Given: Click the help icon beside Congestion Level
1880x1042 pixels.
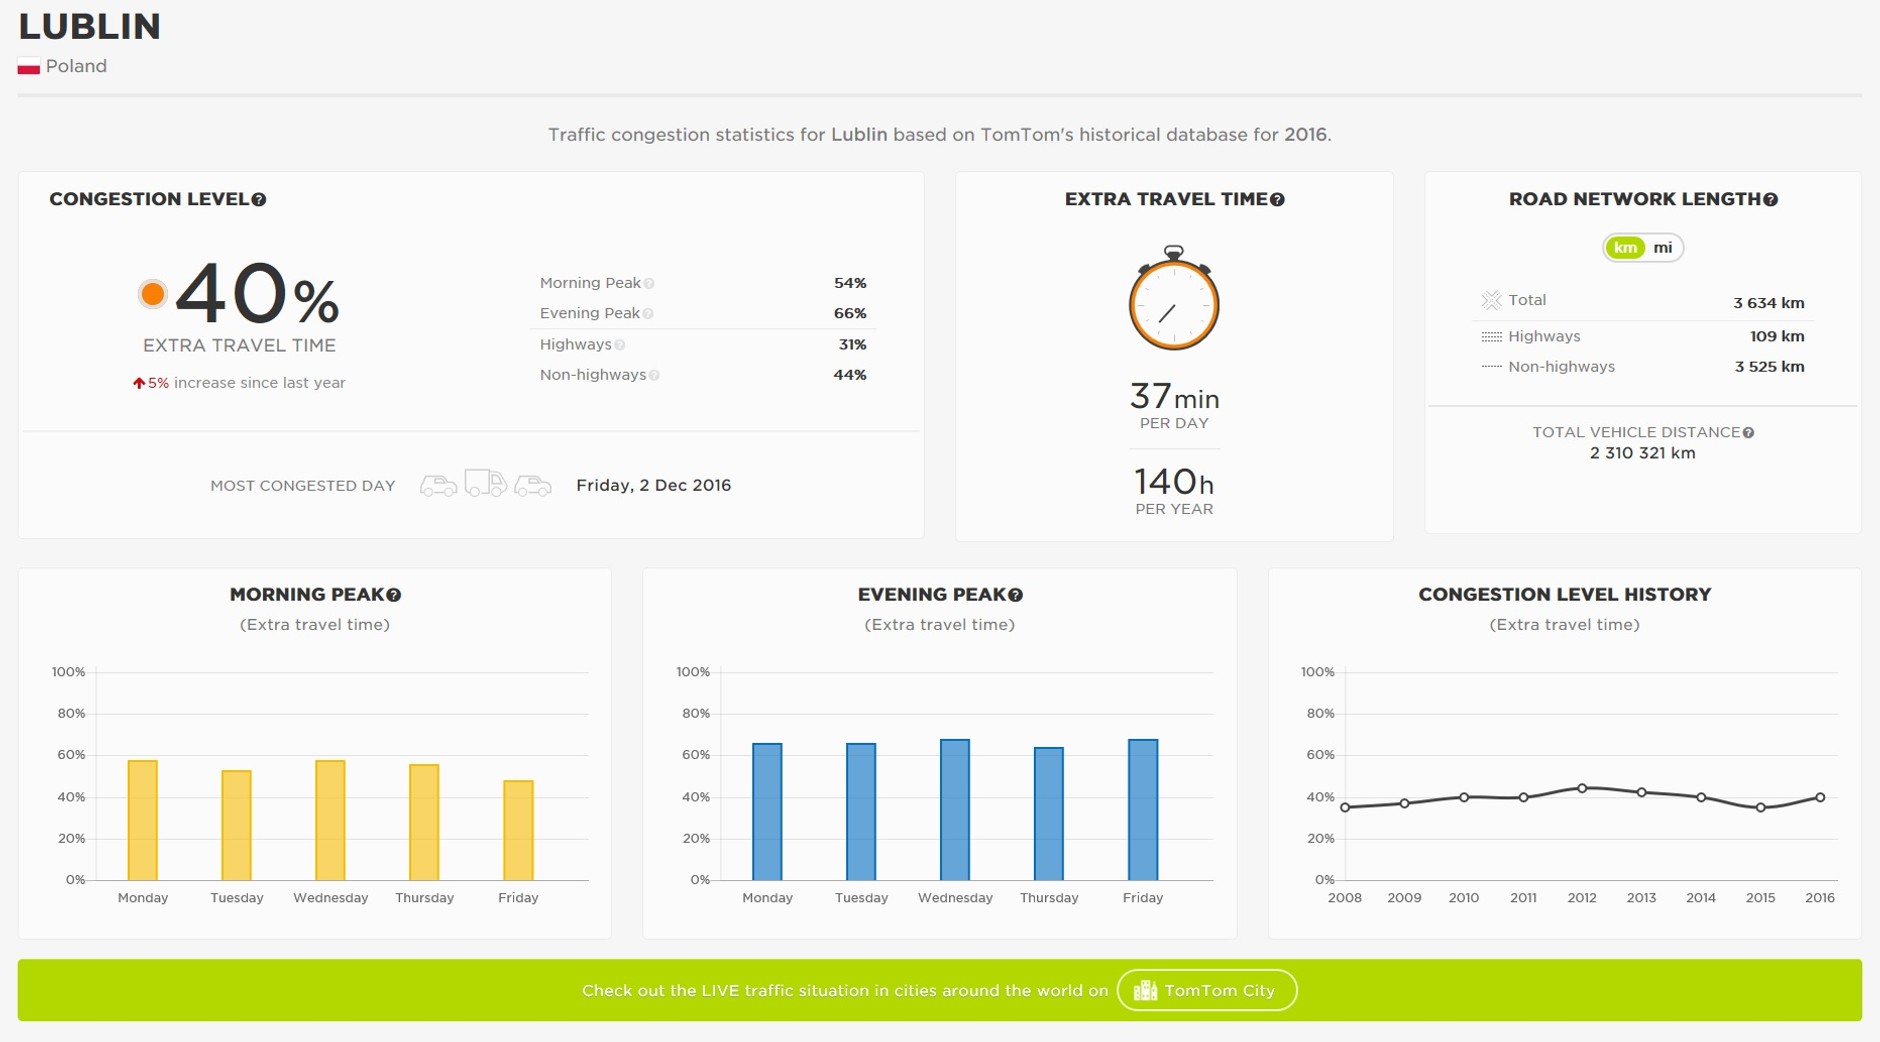Looking at the screenshot, I should click(x=259, y=200).
